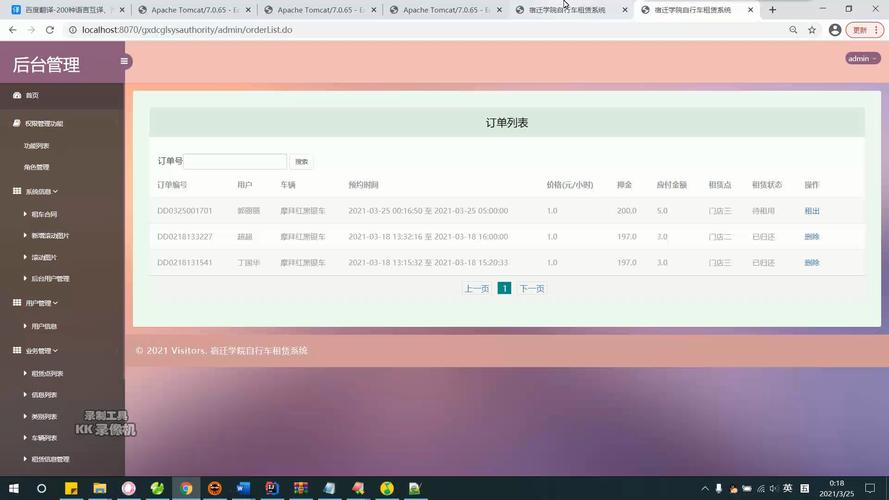Select order number DD0325001701 text
889x500 pixels.
(185, 211)
